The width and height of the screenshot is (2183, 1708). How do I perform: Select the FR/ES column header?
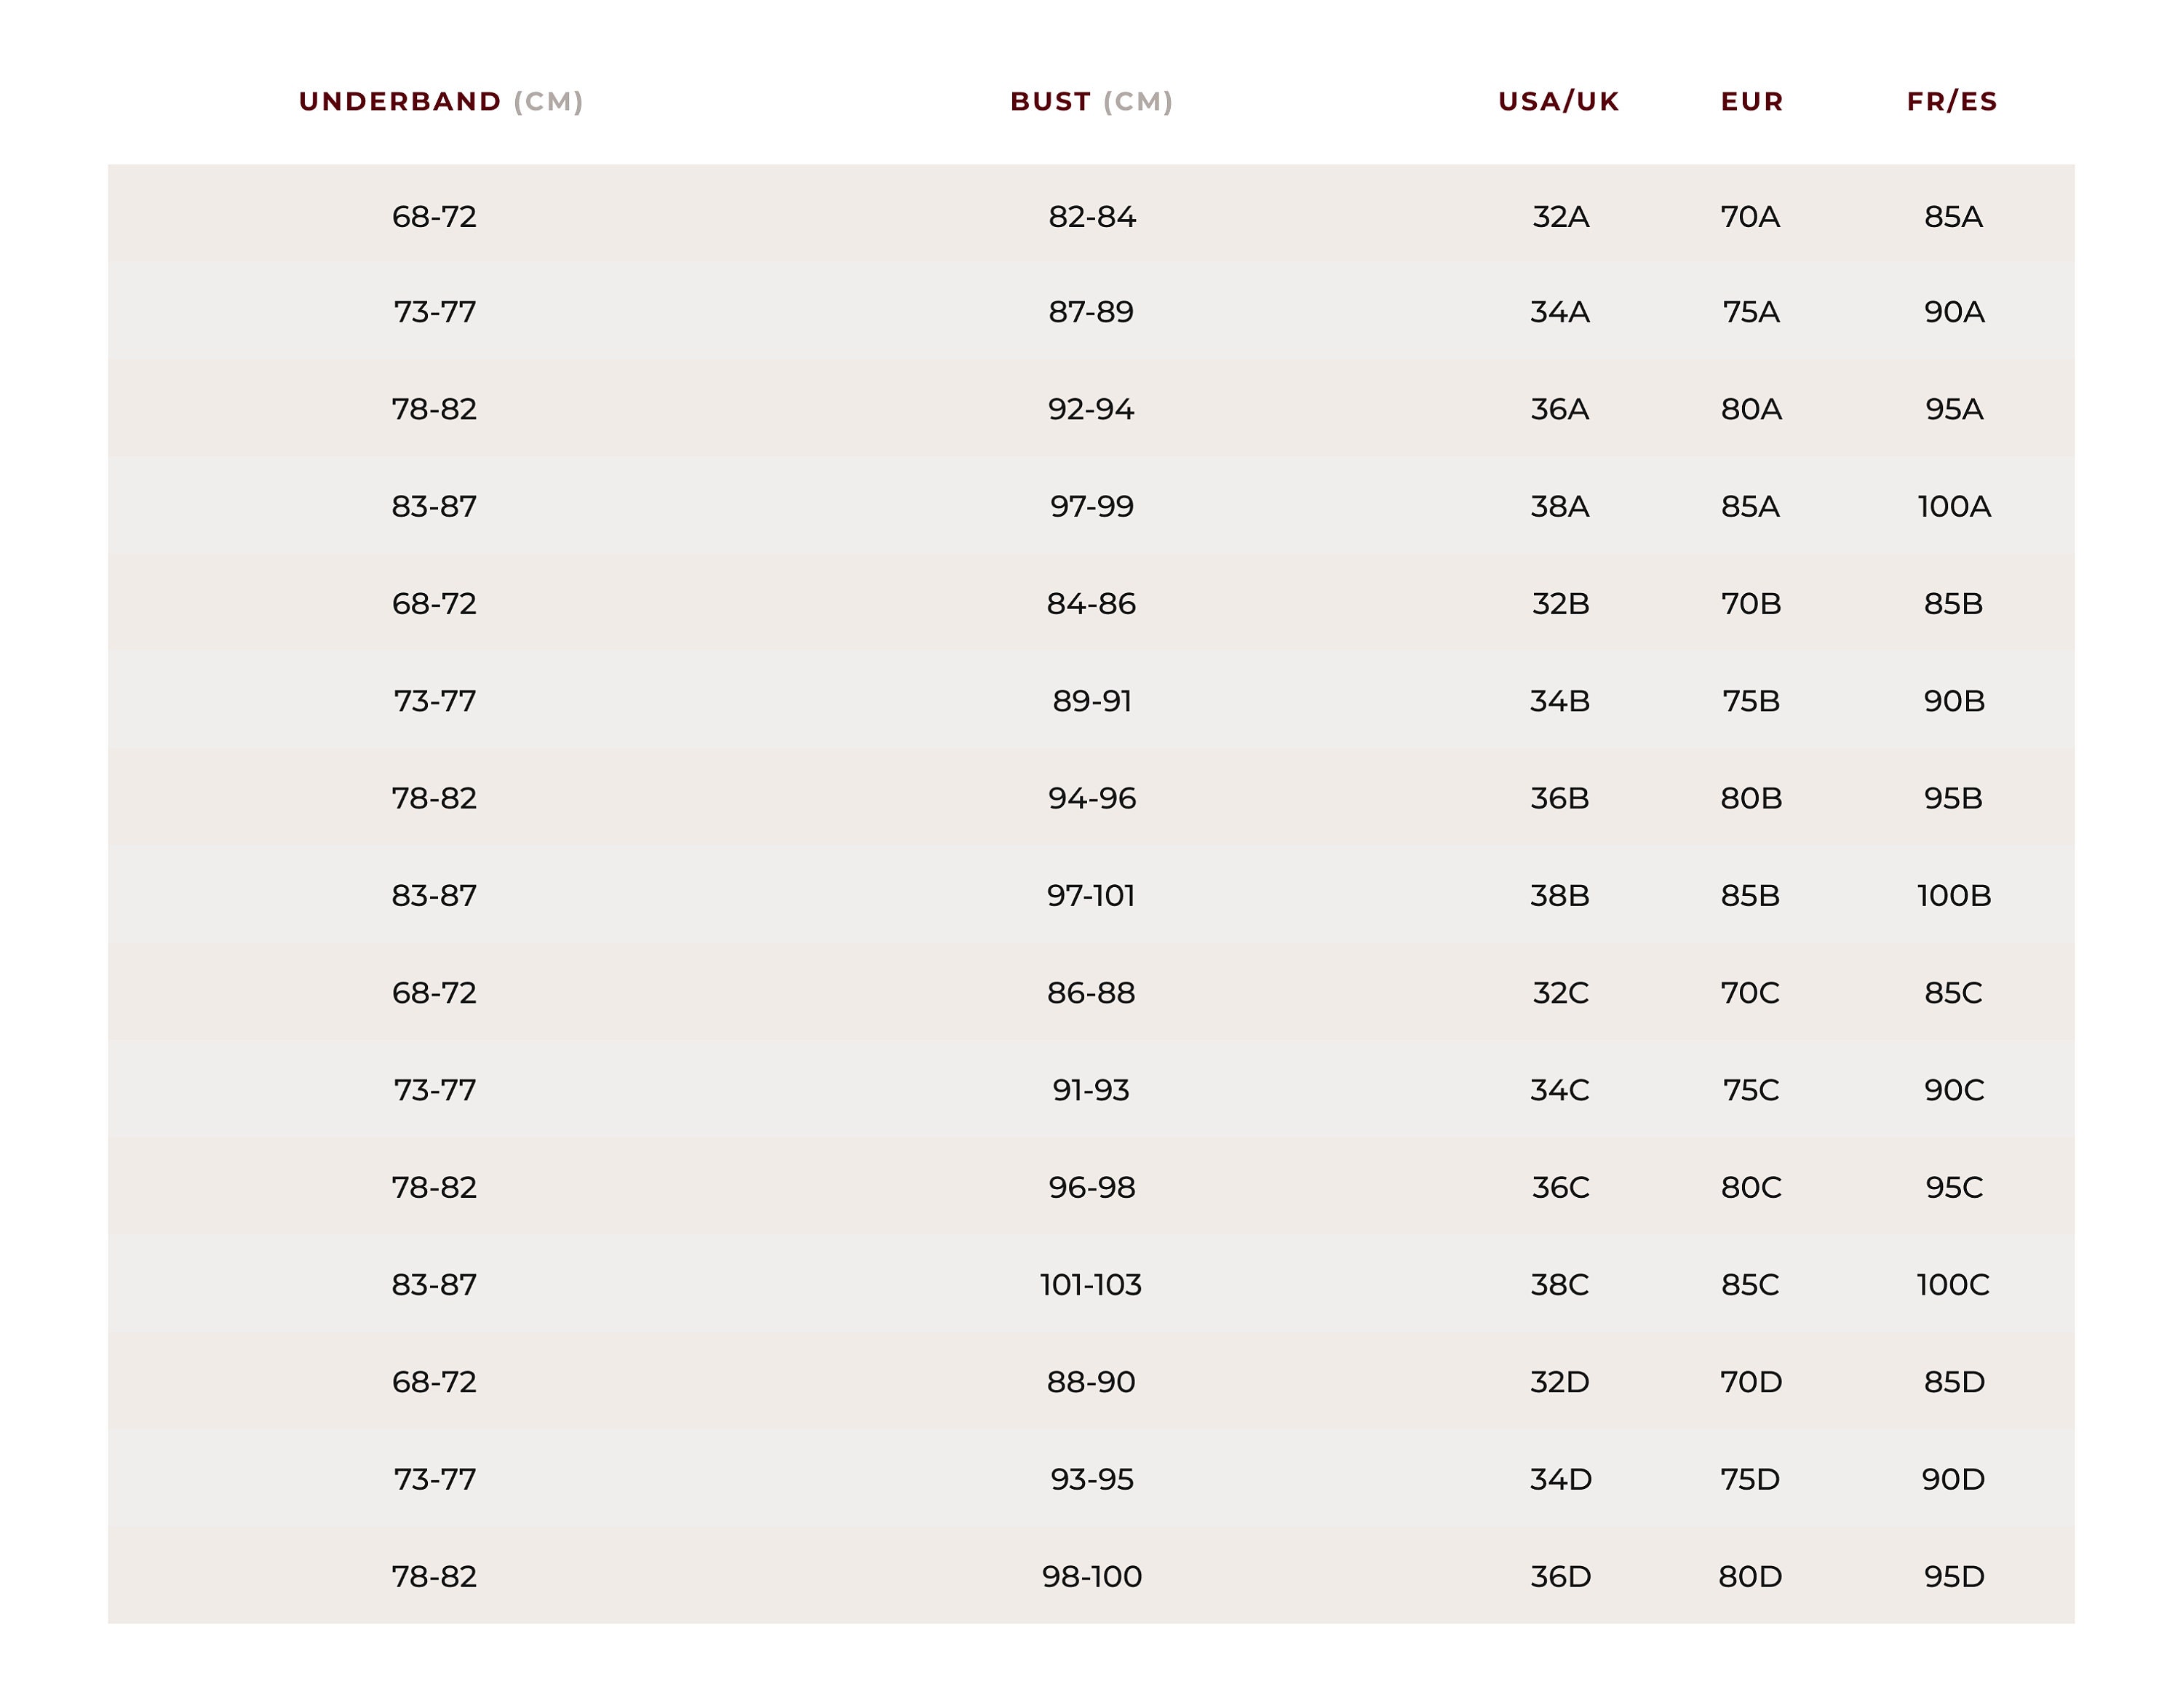pyautogui.click(x=1952, y=102)
